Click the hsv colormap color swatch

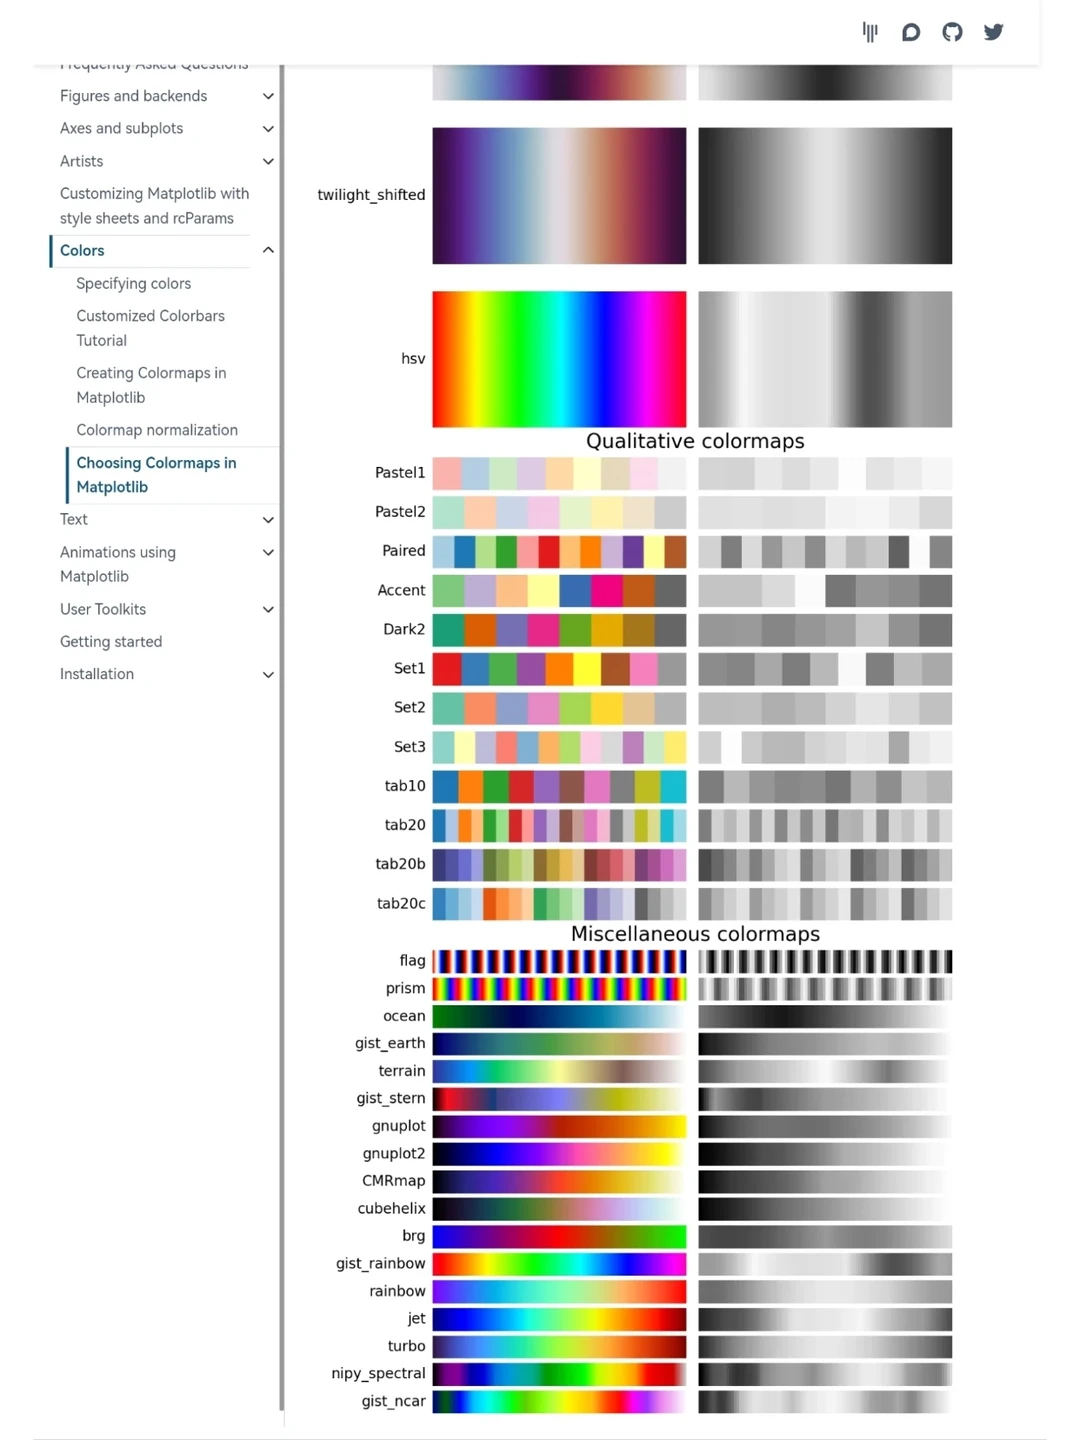pyautogui.click(x=559, y=359)
